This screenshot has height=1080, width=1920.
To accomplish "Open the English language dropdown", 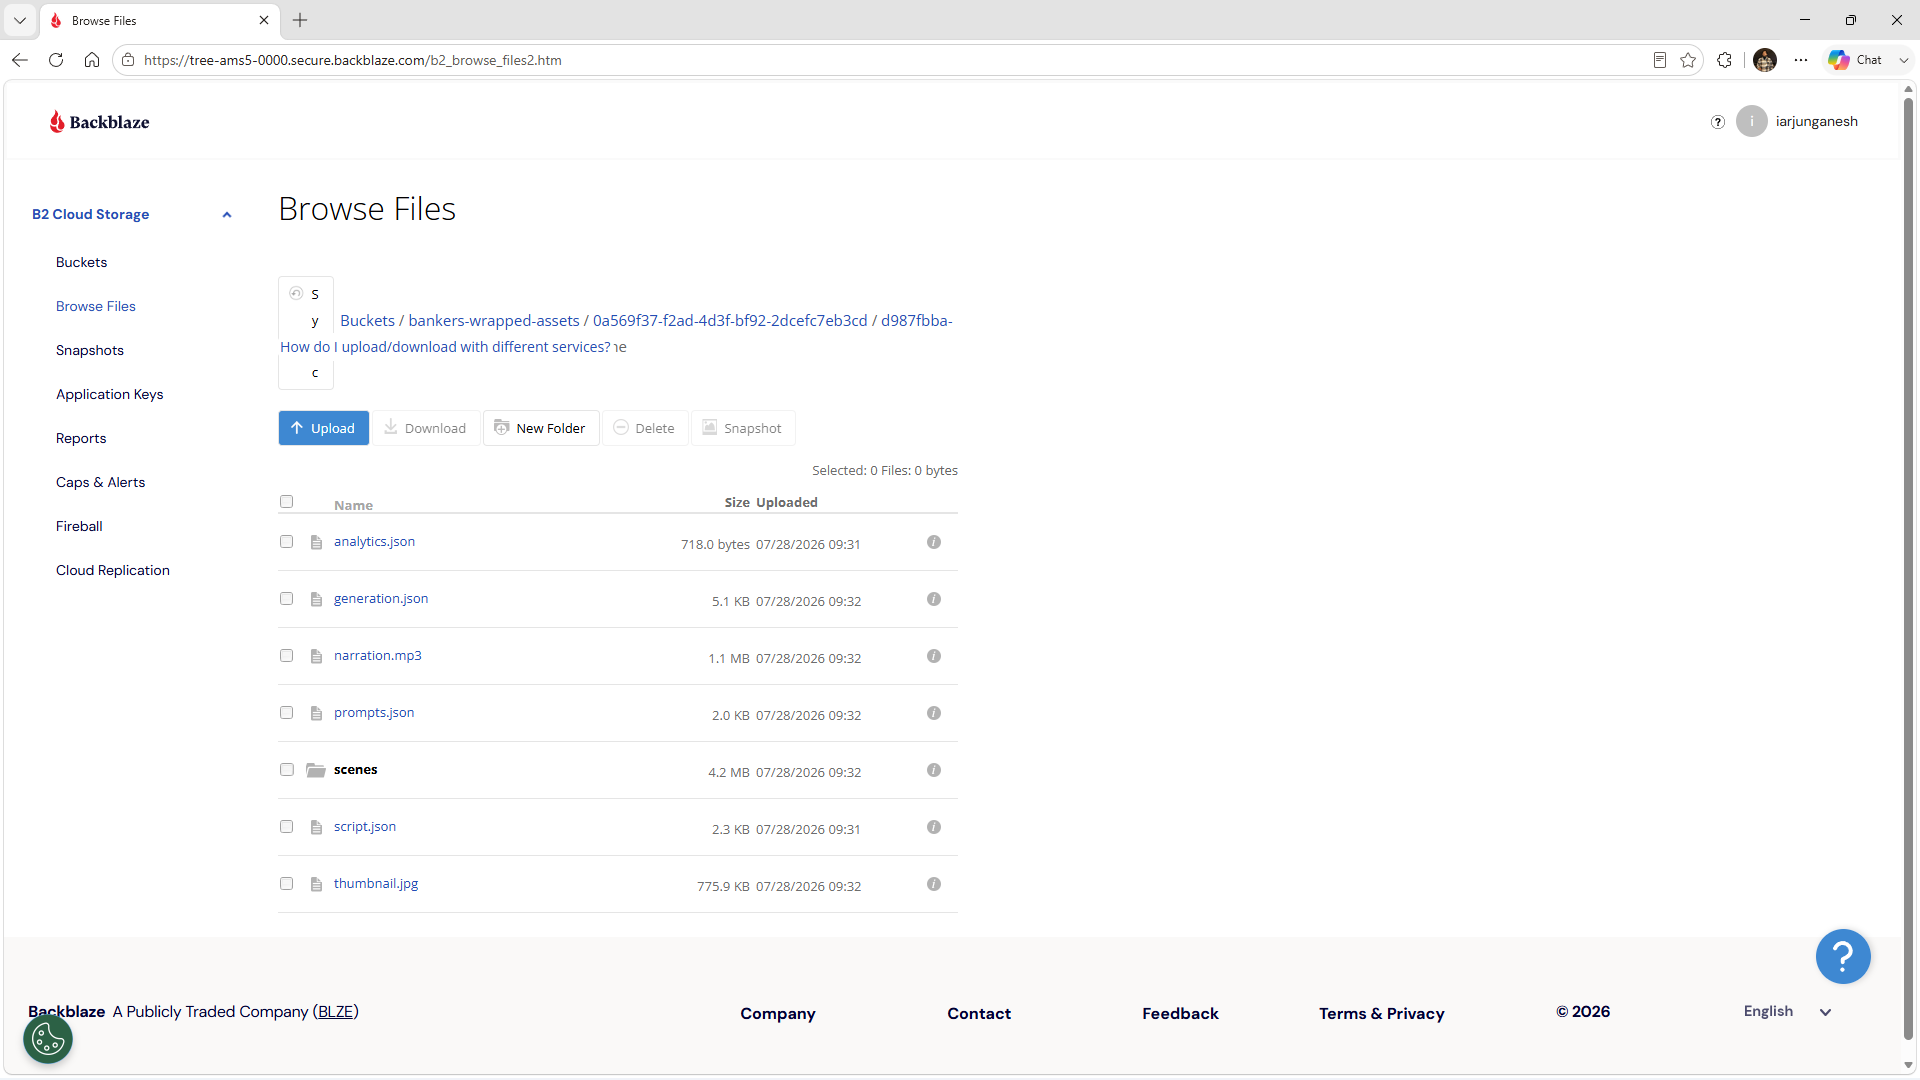I will click(1788, 1012).
